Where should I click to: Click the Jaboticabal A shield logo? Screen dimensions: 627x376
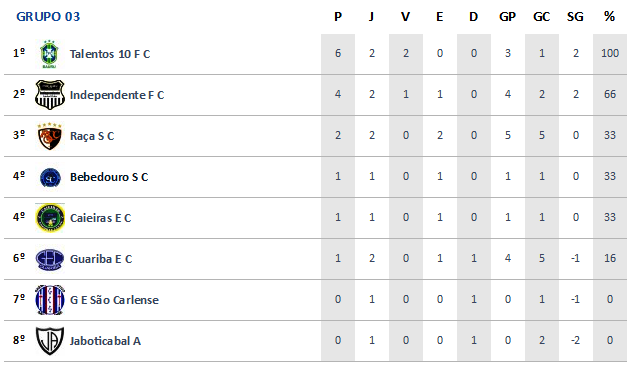50,341
